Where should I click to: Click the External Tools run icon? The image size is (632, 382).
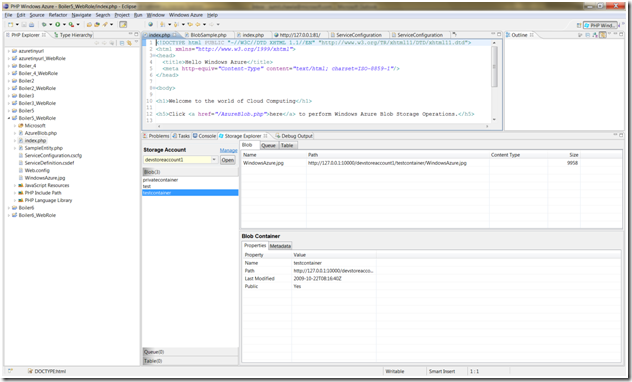(71, 25)
